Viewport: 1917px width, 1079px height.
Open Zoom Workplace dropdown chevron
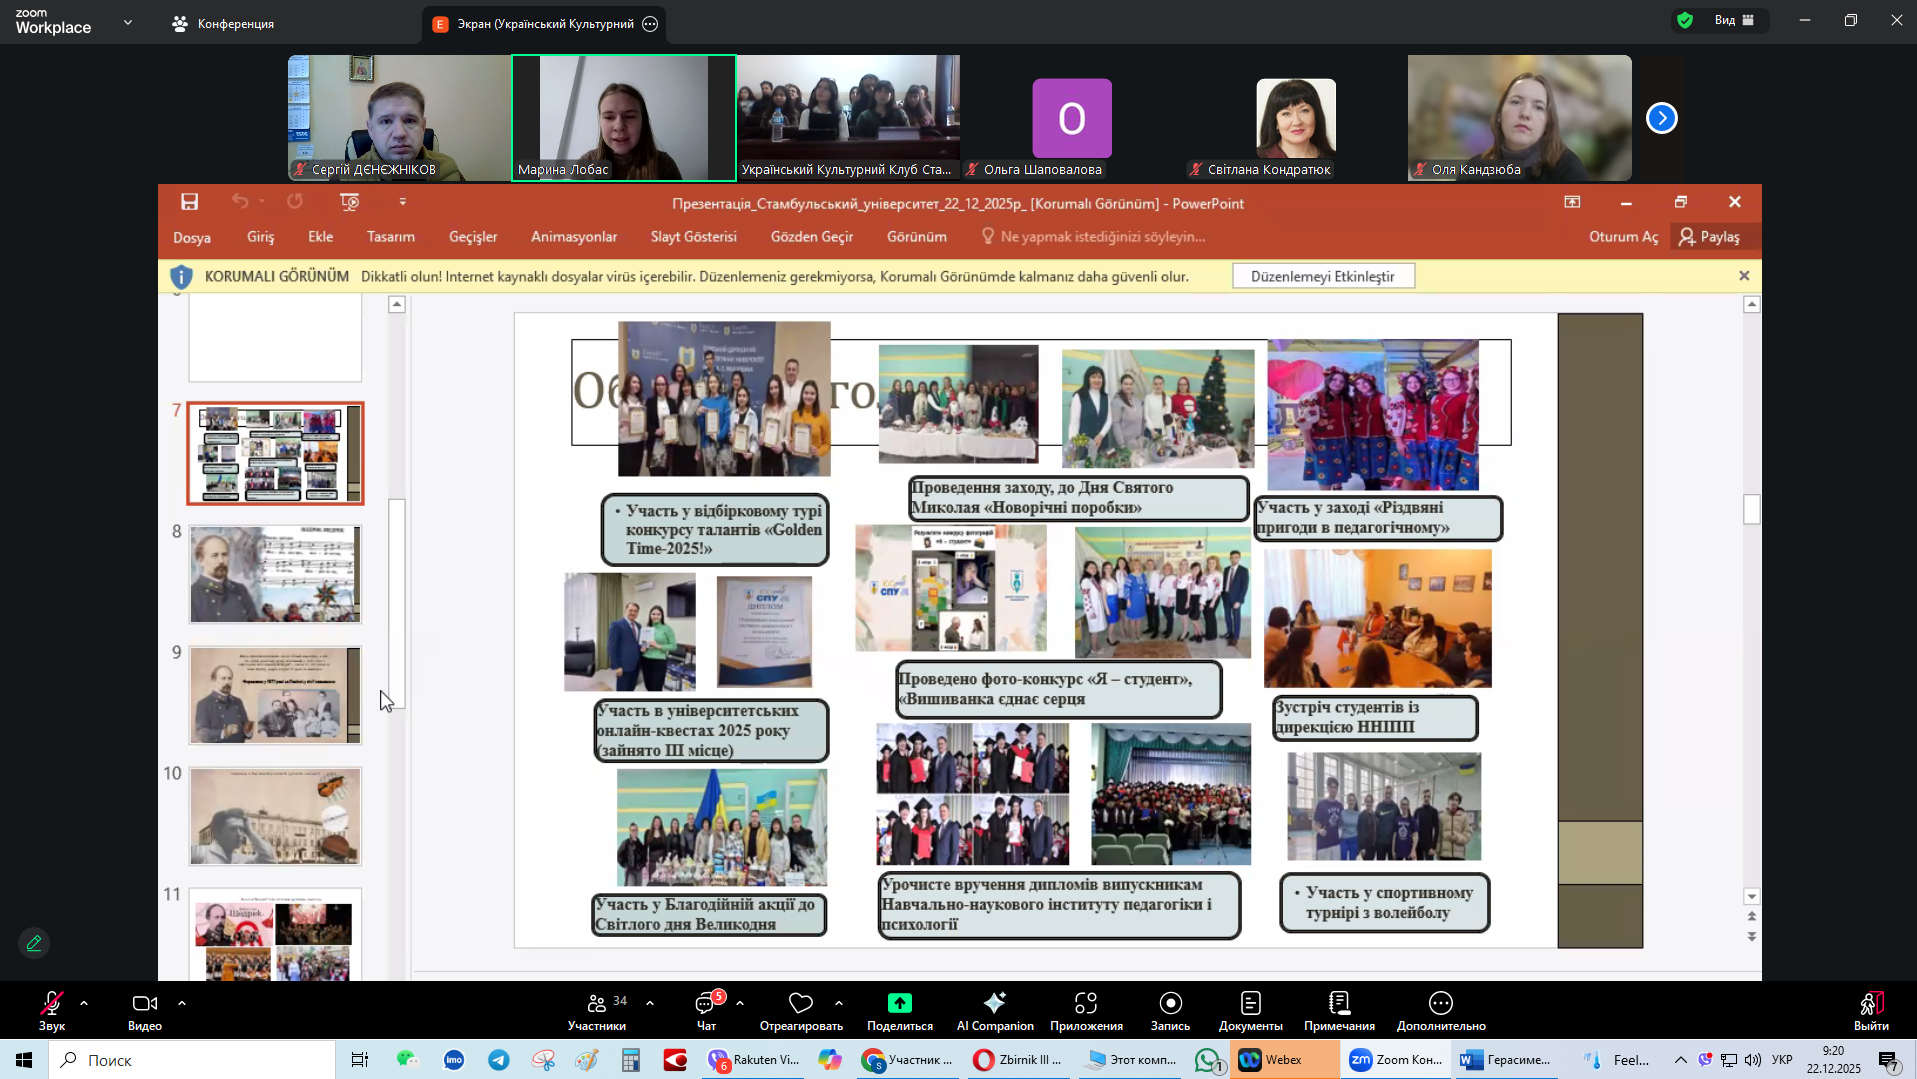coord(128,22)
